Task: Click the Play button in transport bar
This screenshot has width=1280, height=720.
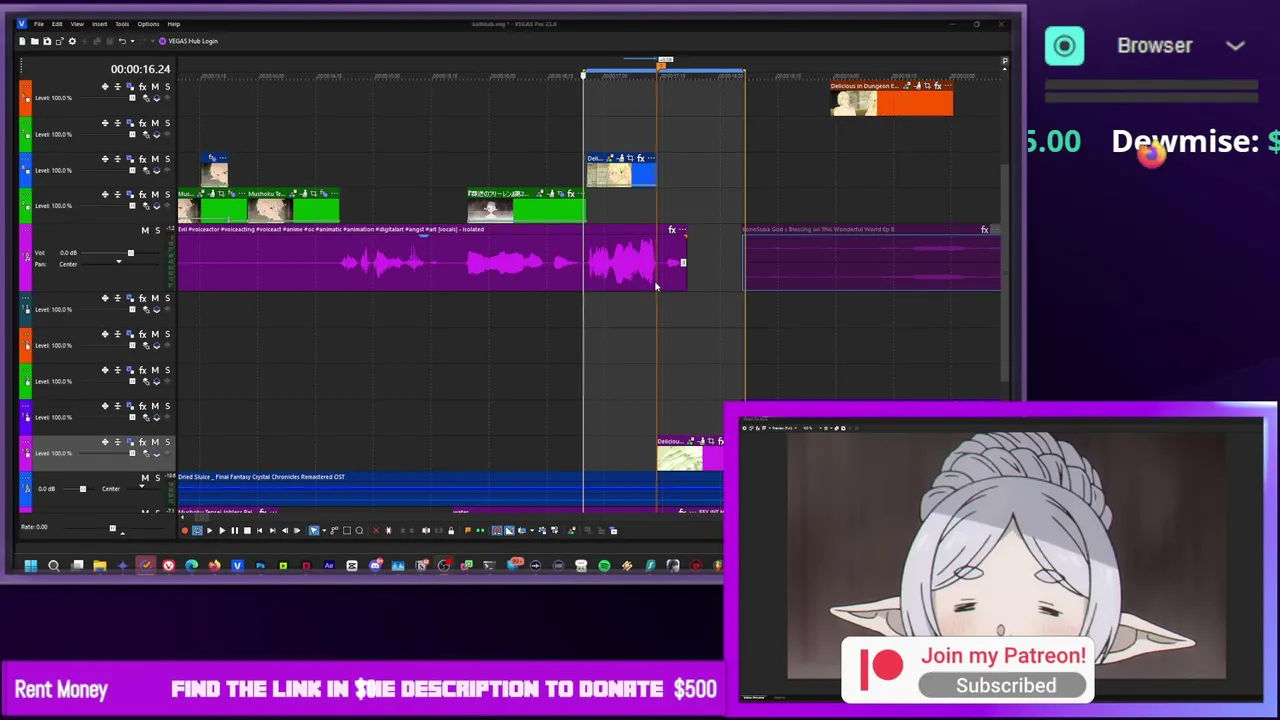Action: click(222, 531)
